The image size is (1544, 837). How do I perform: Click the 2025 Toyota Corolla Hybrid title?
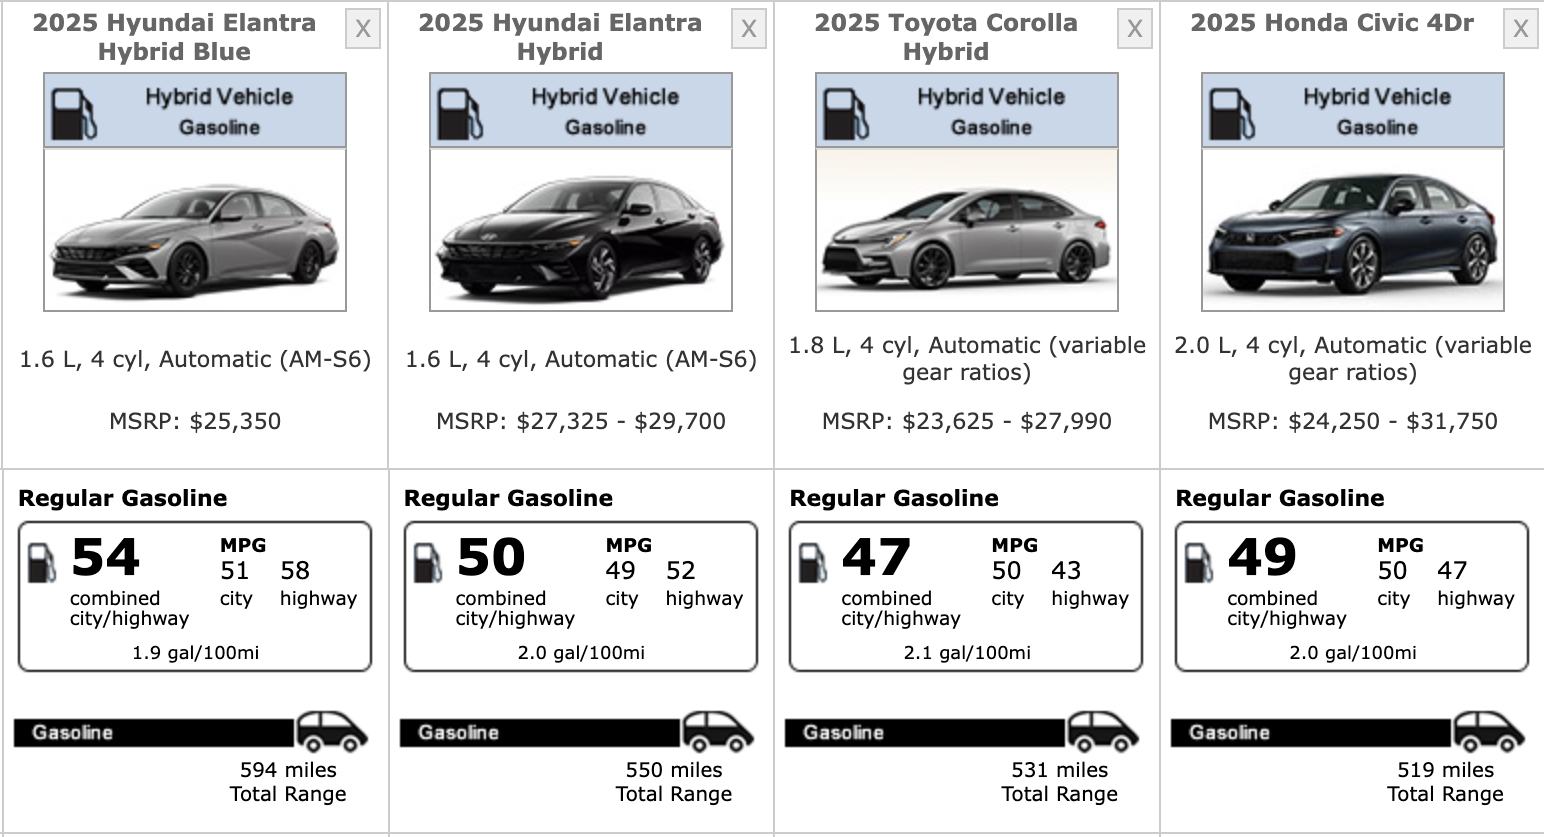tap(946, 37)
